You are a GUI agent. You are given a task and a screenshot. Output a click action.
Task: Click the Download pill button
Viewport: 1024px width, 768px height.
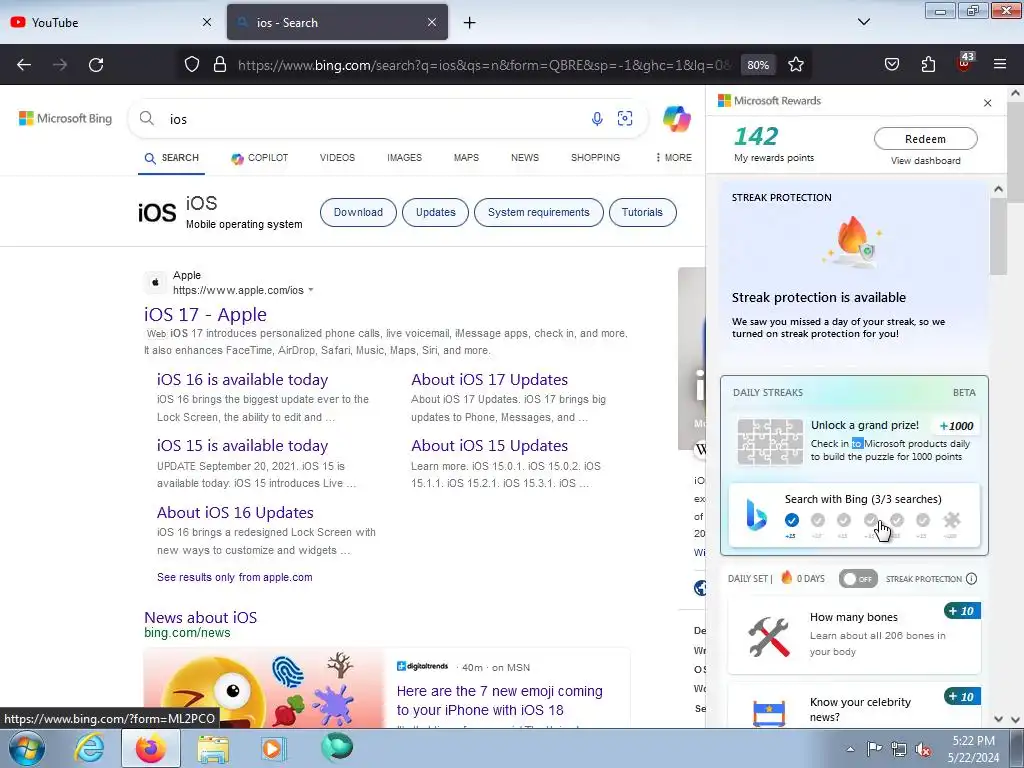[358, 212]
